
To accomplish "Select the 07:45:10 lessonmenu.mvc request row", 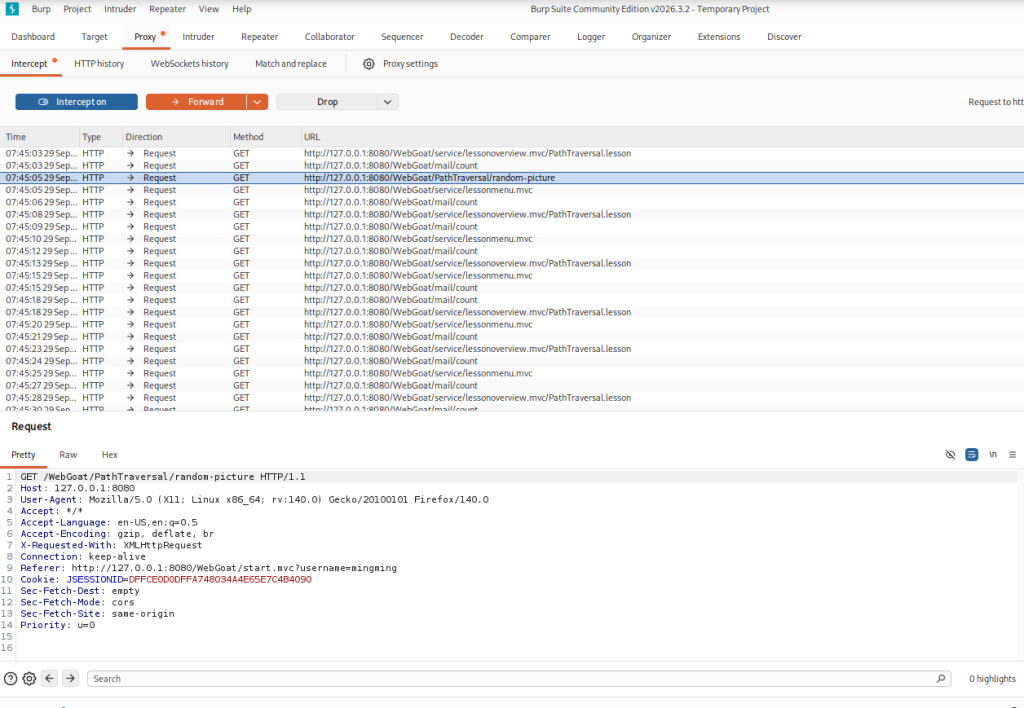I will 512,239.
